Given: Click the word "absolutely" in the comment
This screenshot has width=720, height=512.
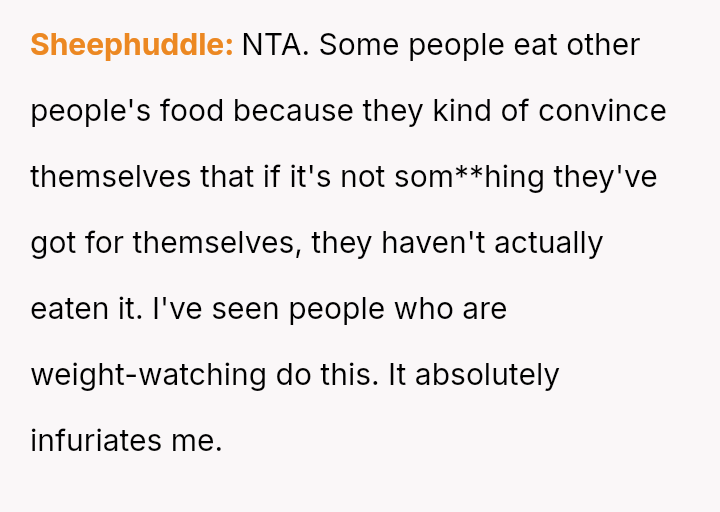Looking at the screenshot, I should point(487,375).
